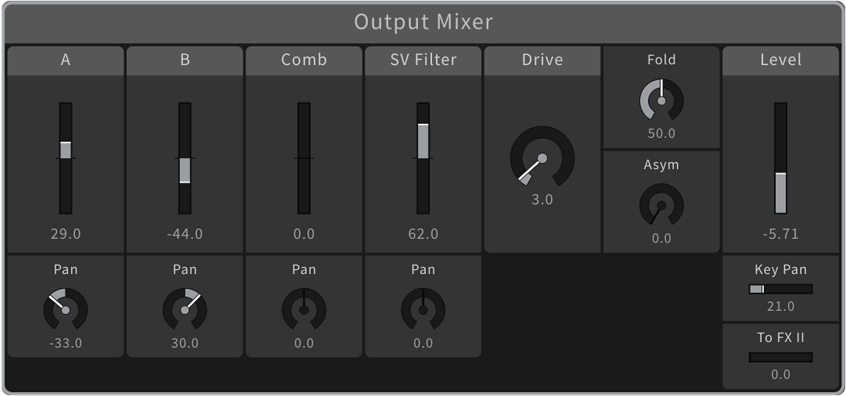Select the Pan knob under SV Filter
846x396 pixels.
(x=423, y=310)
